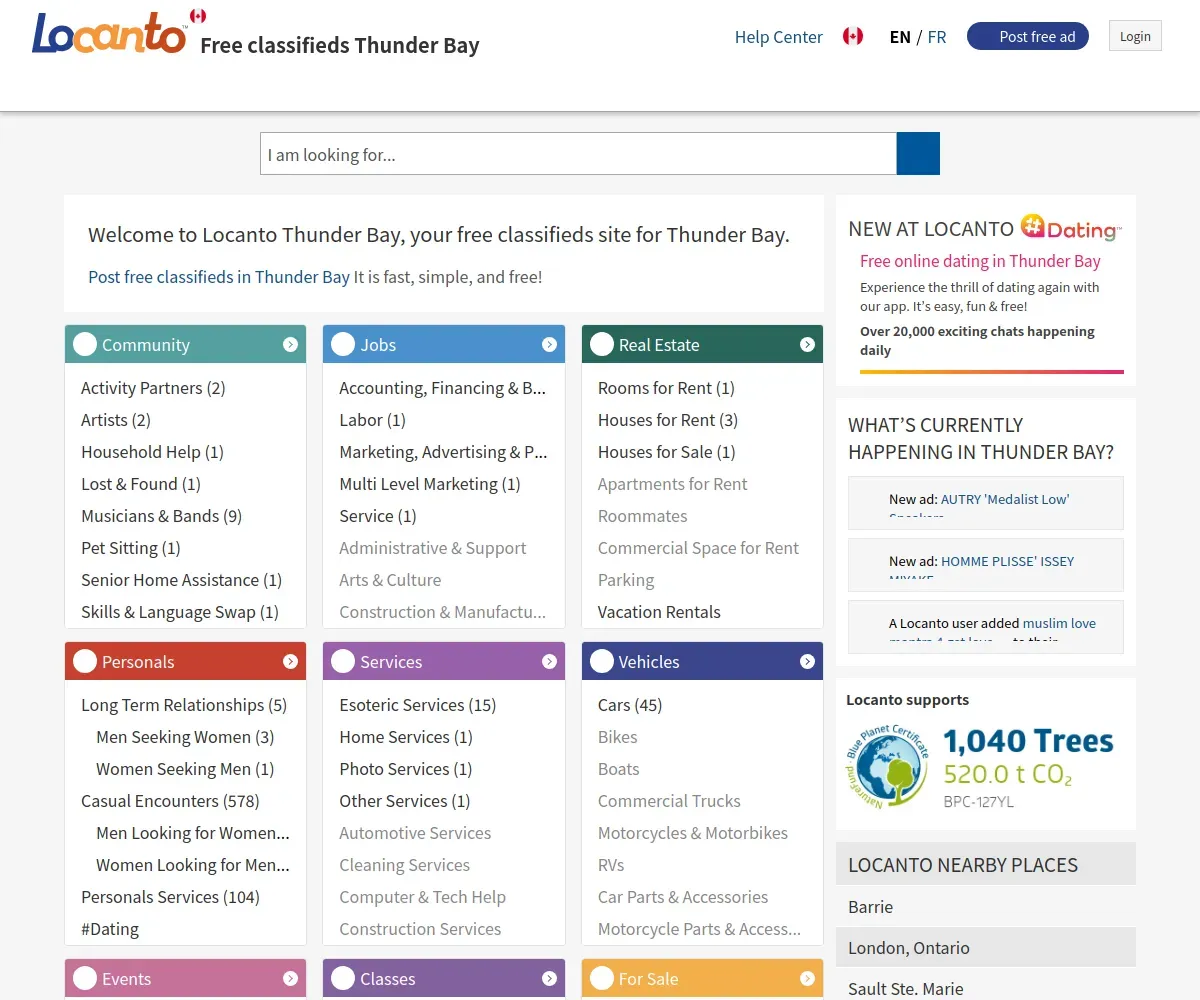Open the HOMME PLISSE' ISSEY new ad
The width and height of the screenshot is (1200, 1000).
(x=1008, y=561)
